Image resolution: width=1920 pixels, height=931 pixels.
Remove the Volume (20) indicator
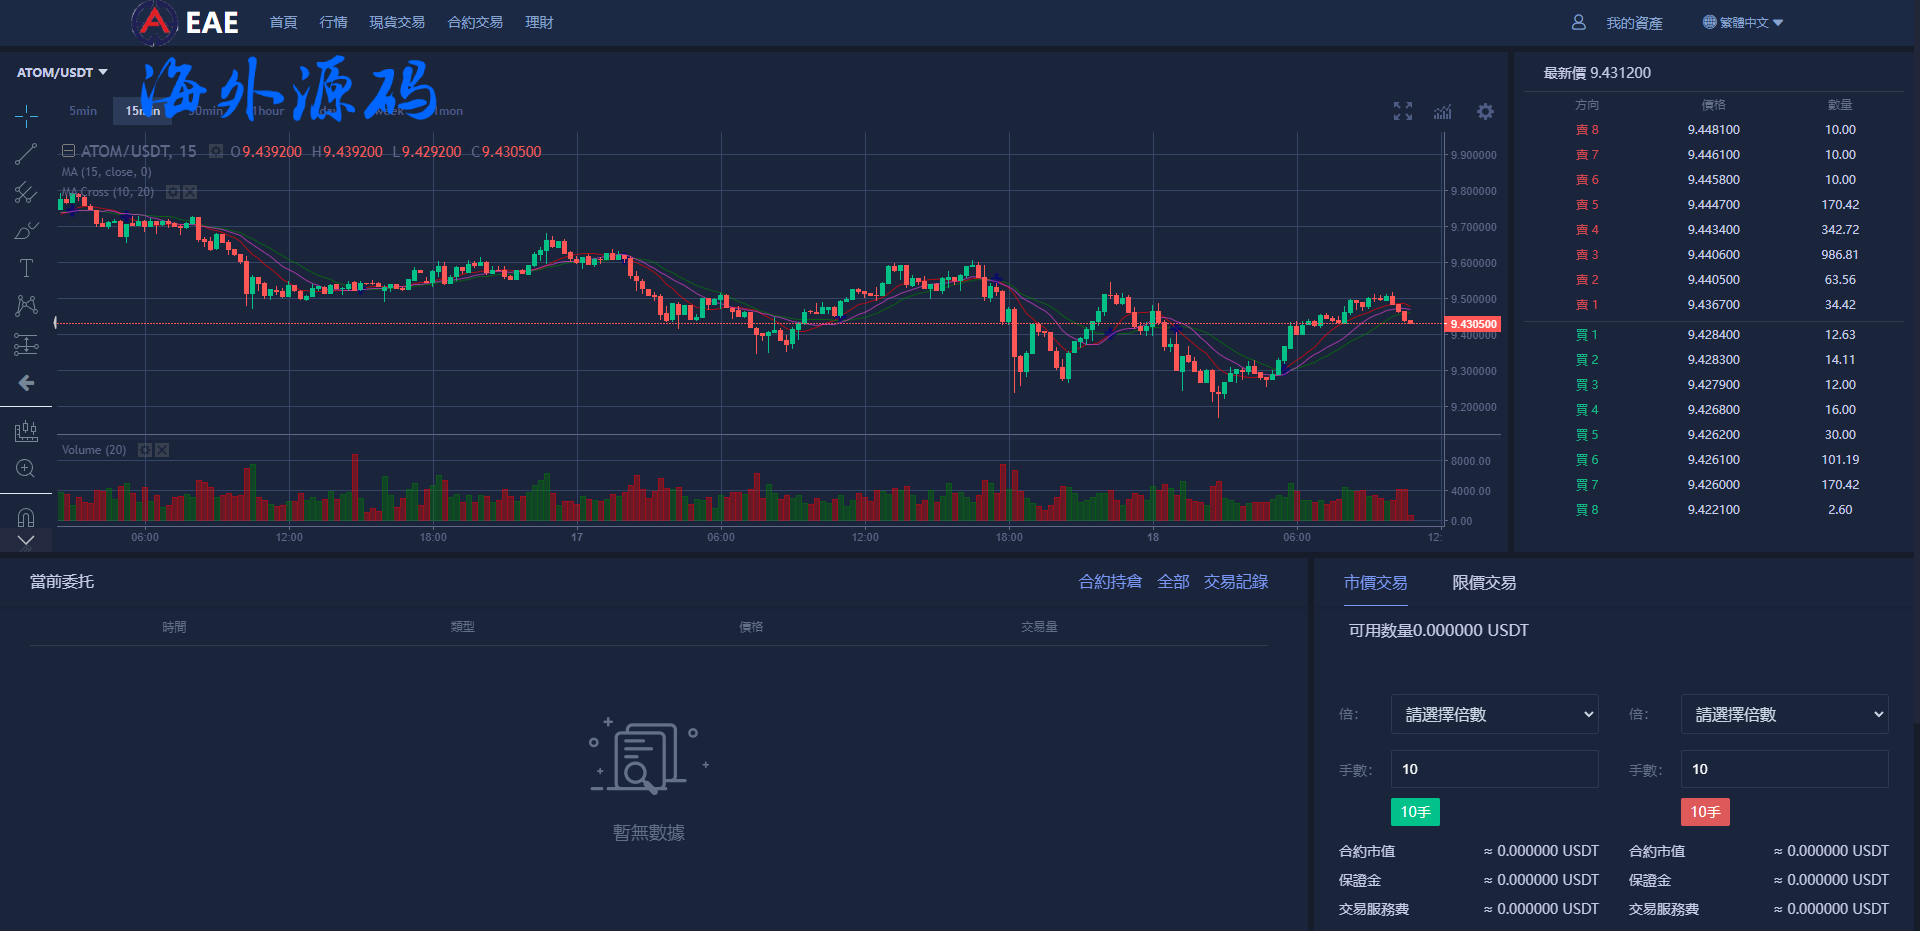point(162,450)
